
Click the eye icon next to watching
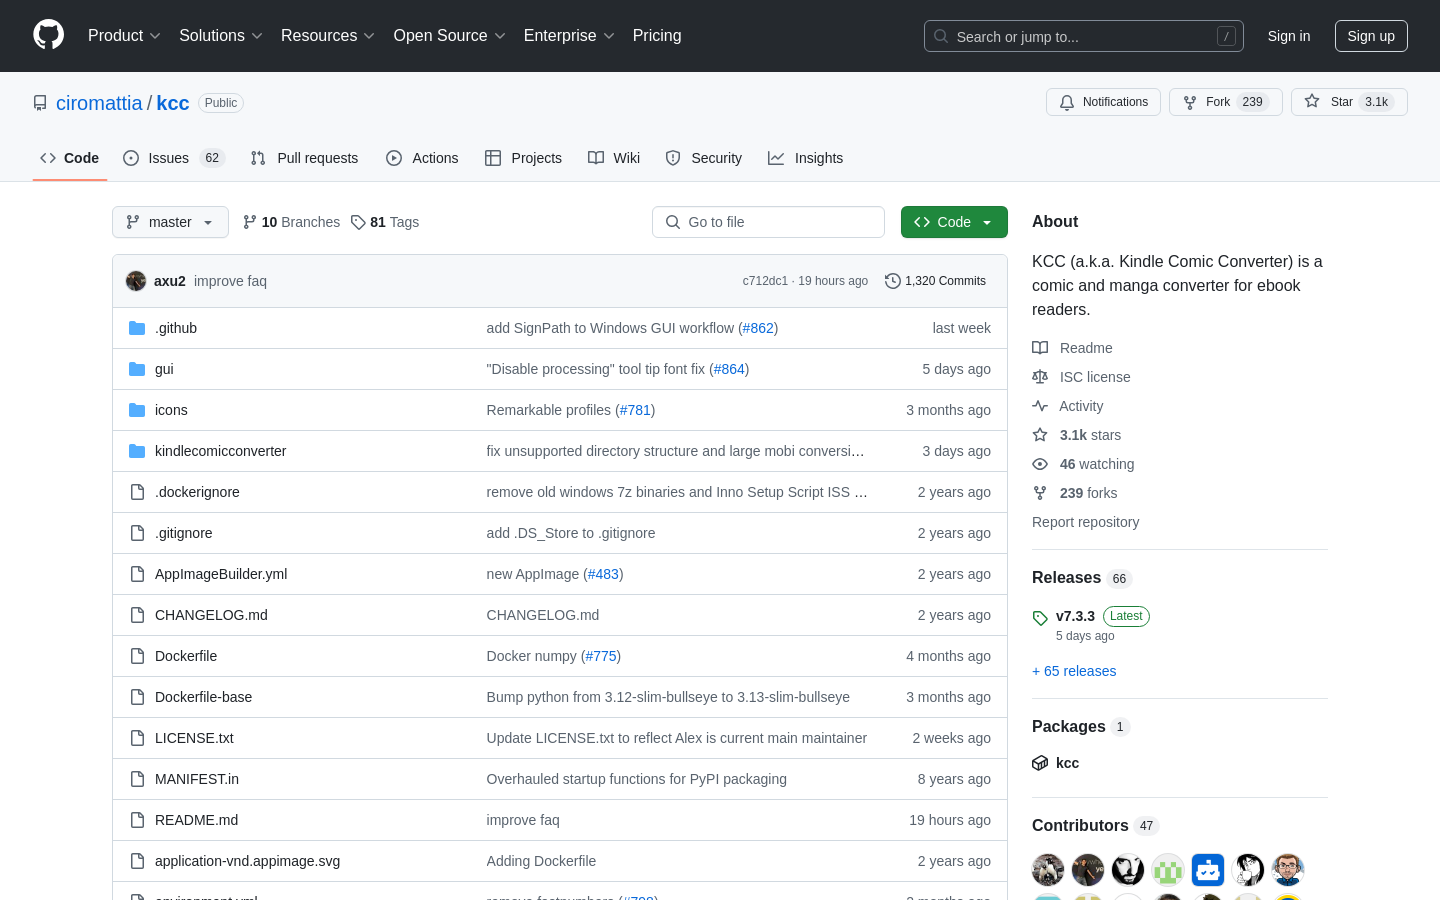click(1040, 464)
